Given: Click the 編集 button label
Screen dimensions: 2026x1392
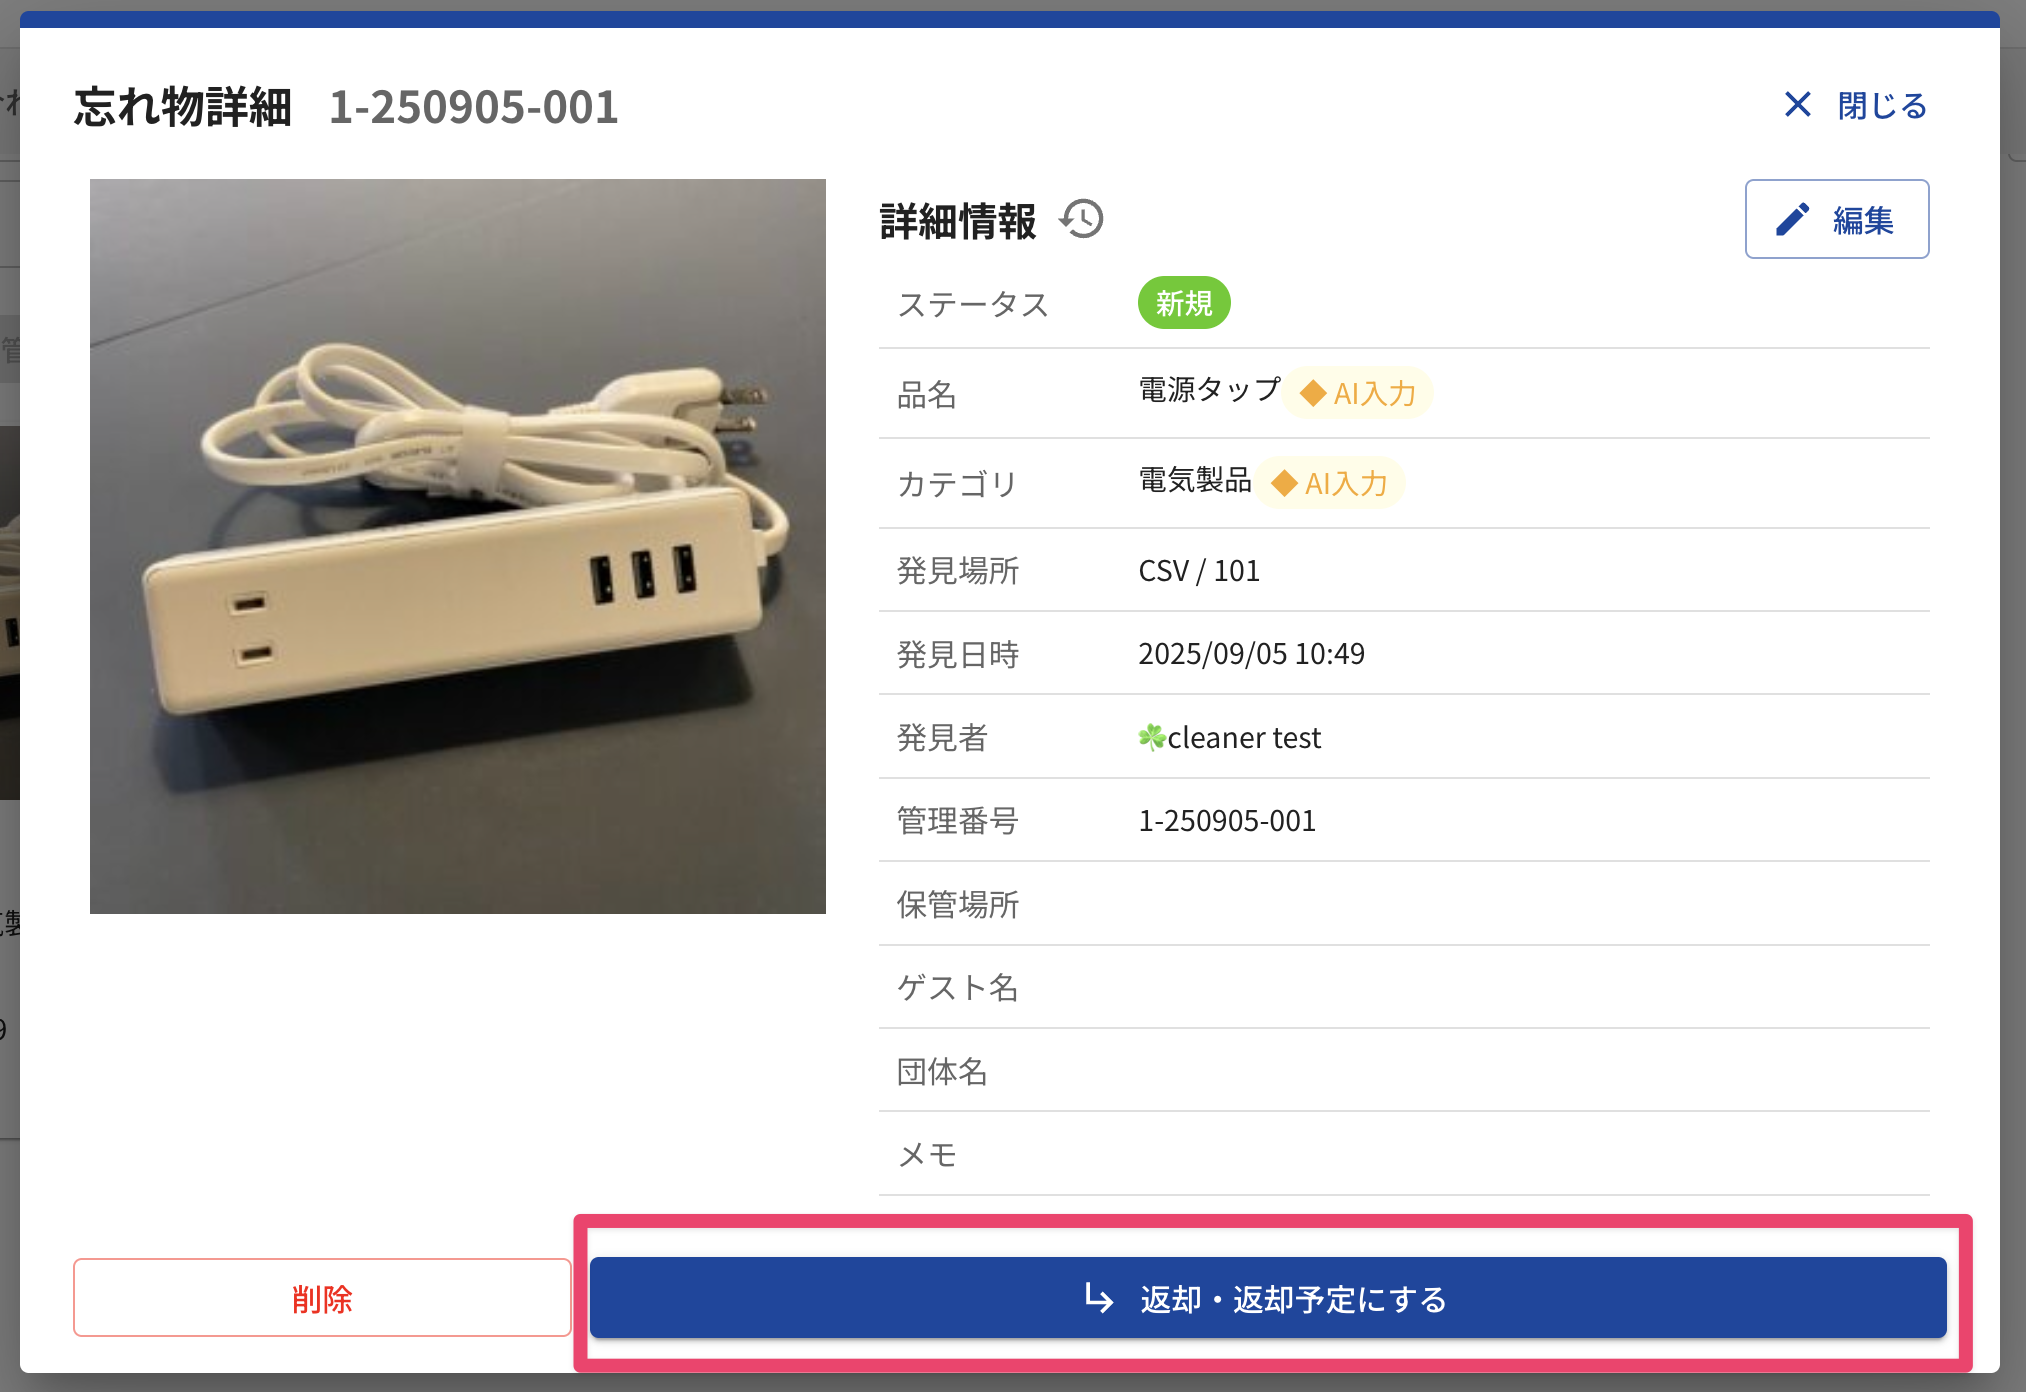Looking at the screenshot, I should point(1863,220).
